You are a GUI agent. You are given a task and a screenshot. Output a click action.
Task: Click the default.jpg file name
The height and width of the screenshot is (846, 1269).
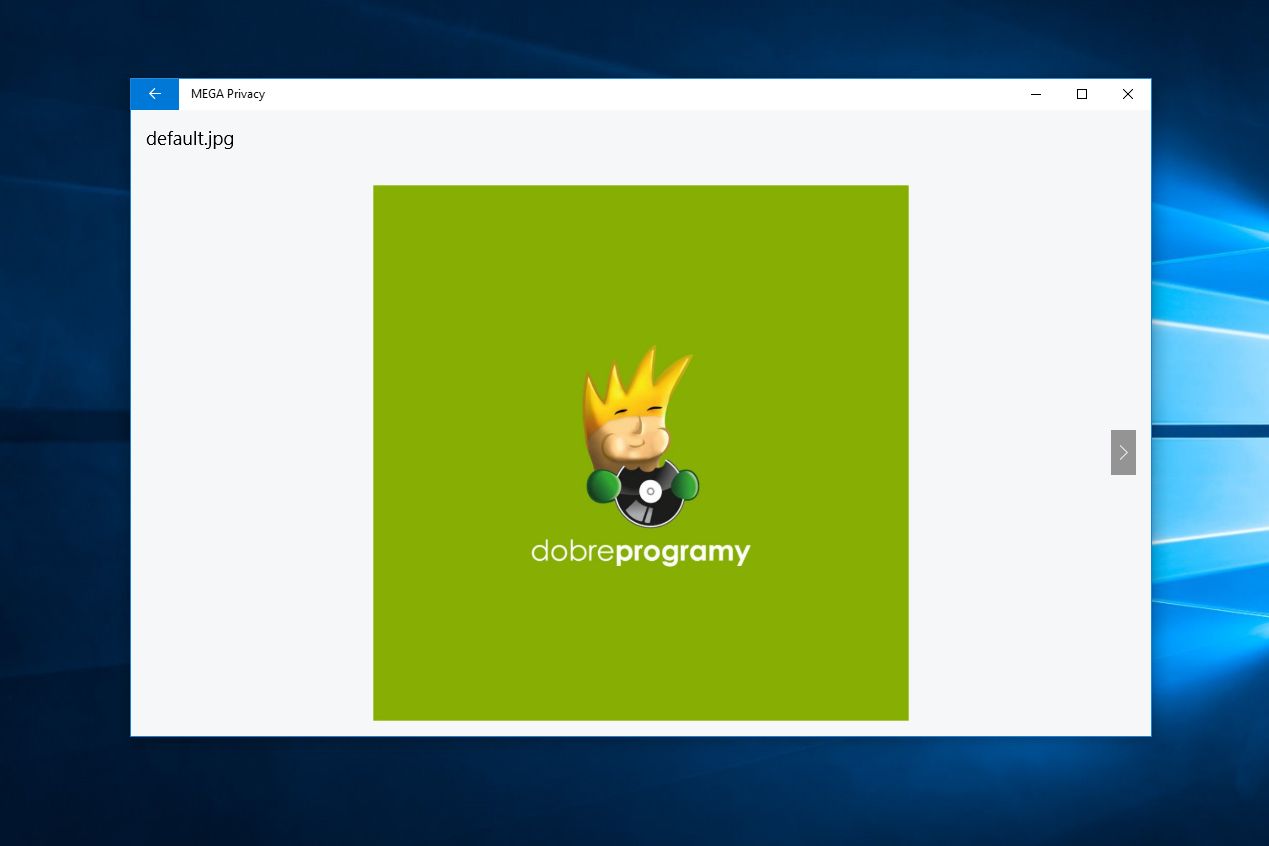[x=190, y=139]
